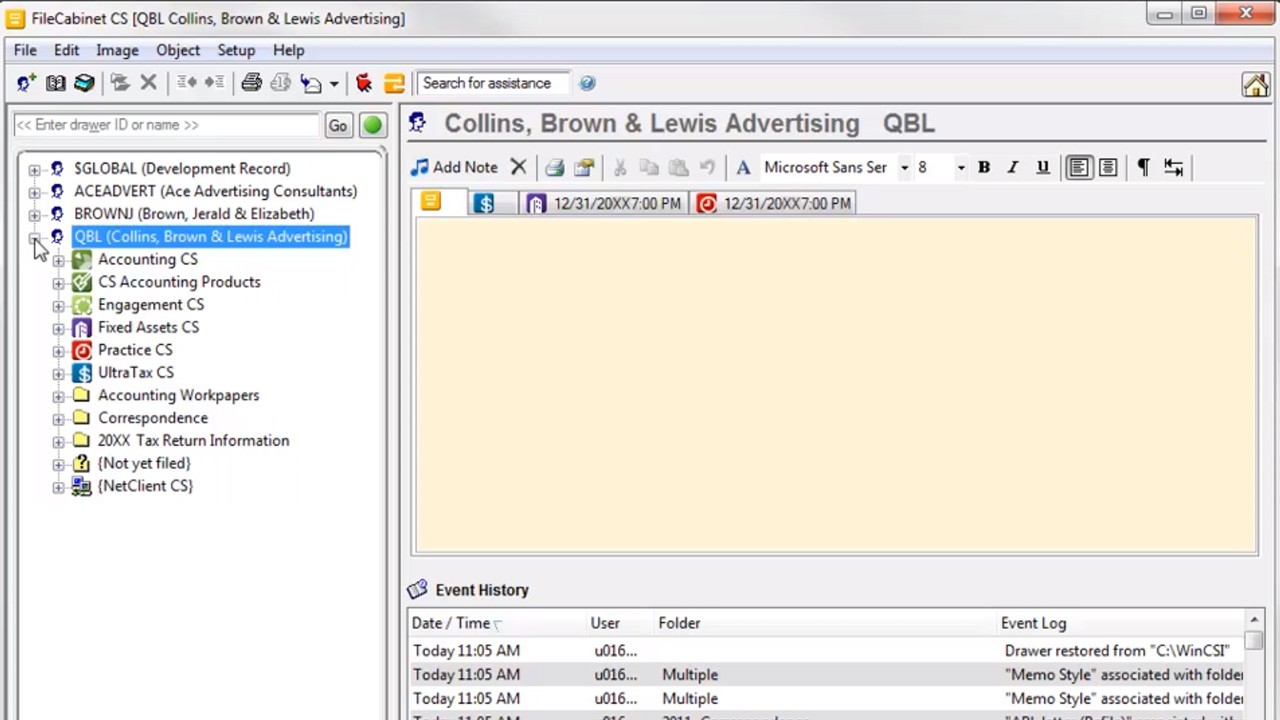Click the orange transfer arrows toolbar icon
1280x720 pixels.
[x=394, y=83]
